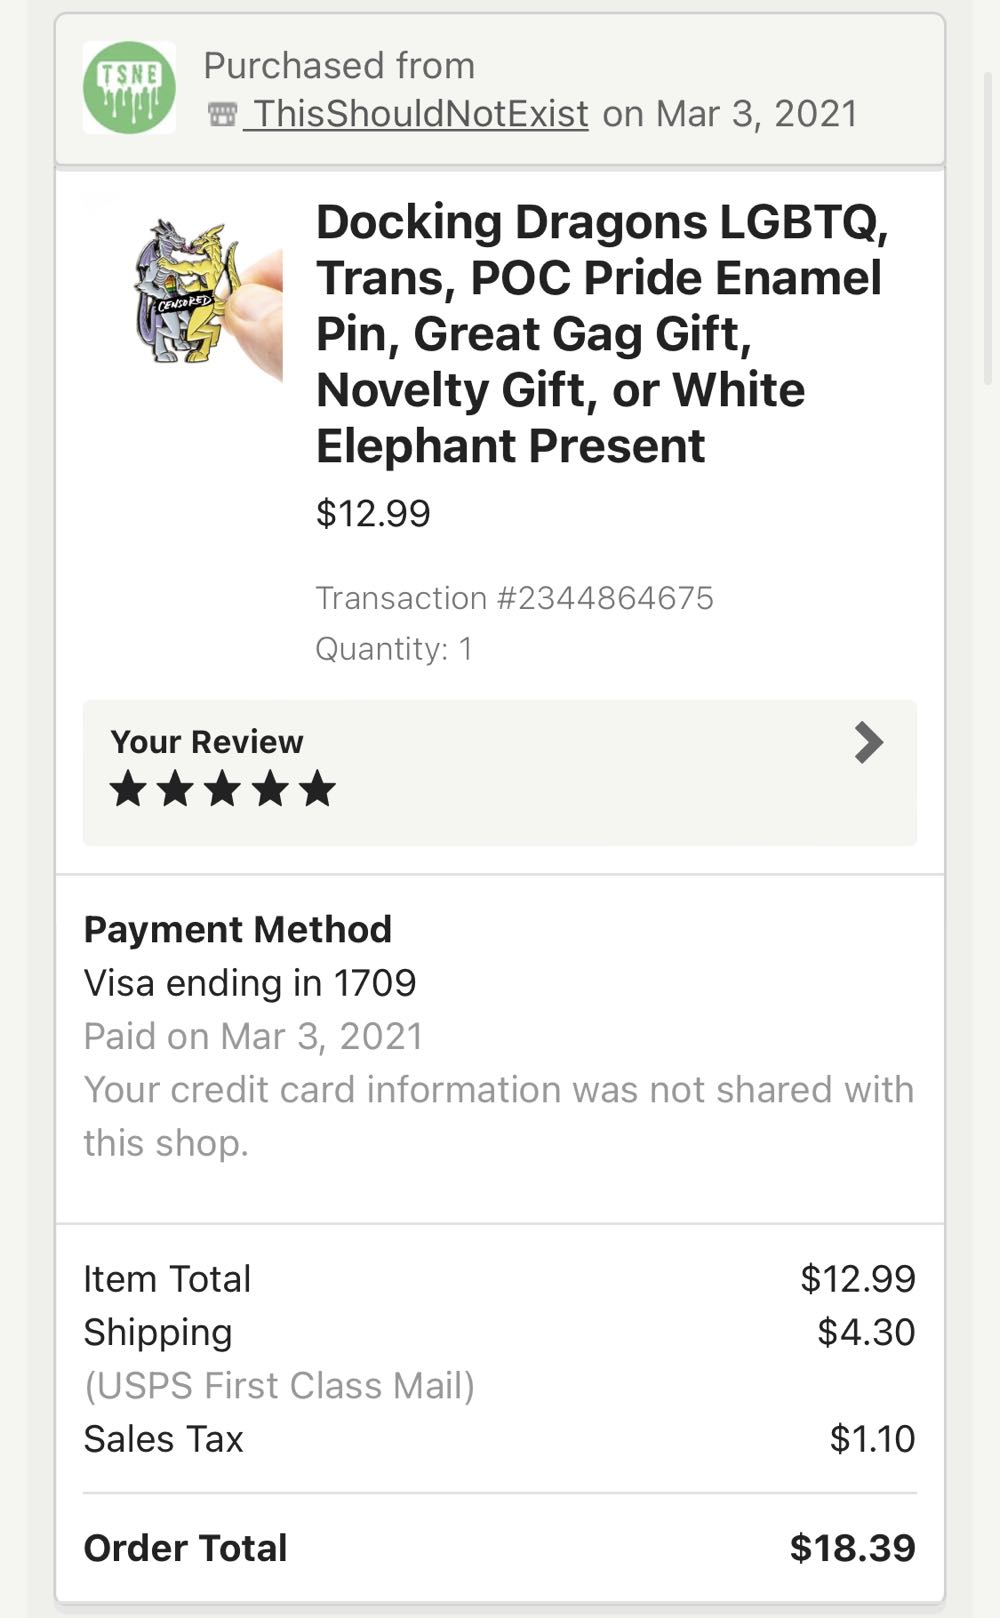This screenshot has width=1000, height=1618.
Task: Select the third review star
Action: point(222,789)
